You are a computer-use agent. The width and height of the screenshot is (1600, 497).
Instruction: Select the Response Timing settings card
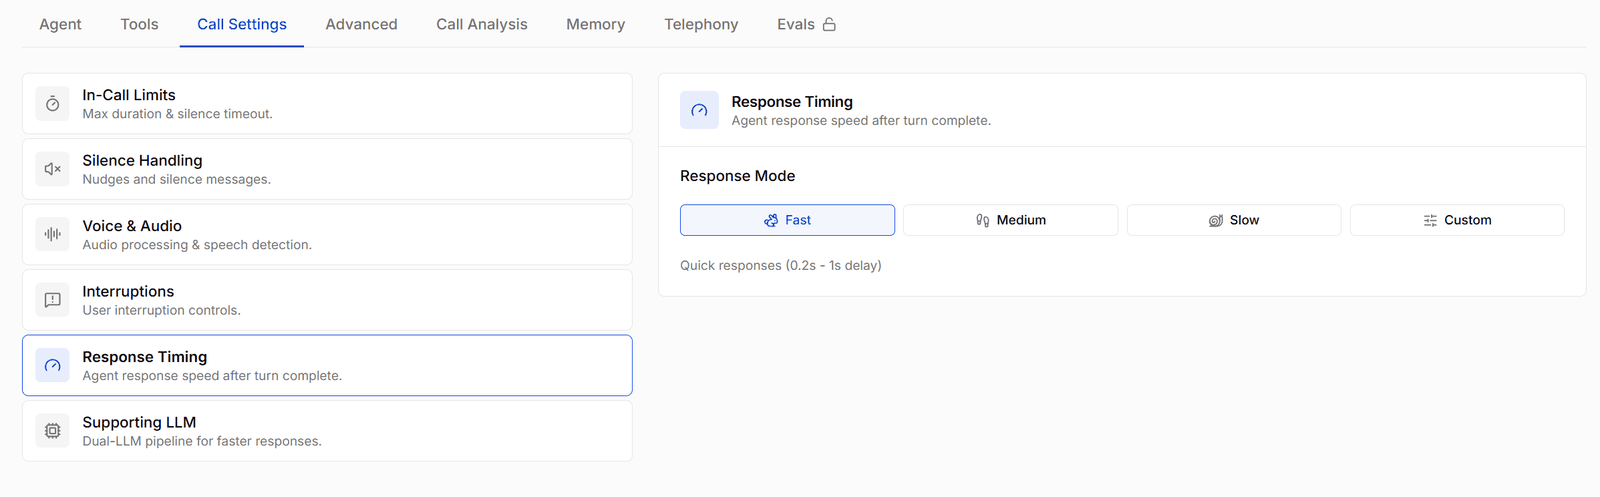(x=327, y=365)
